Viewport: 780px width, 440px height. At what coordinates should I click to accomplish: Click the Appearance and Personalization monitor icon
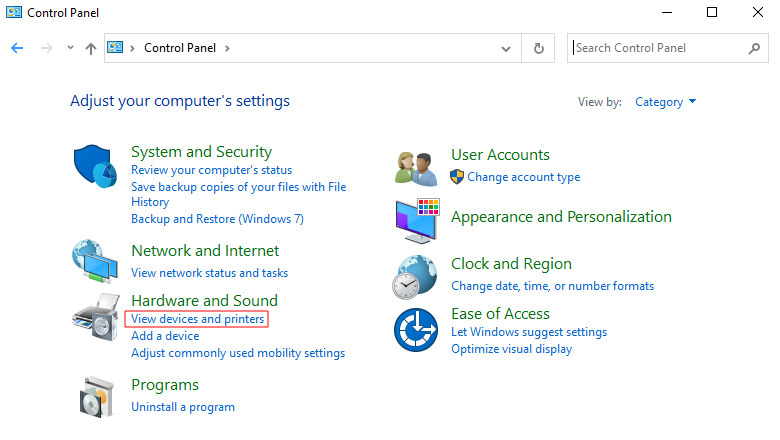416,220
